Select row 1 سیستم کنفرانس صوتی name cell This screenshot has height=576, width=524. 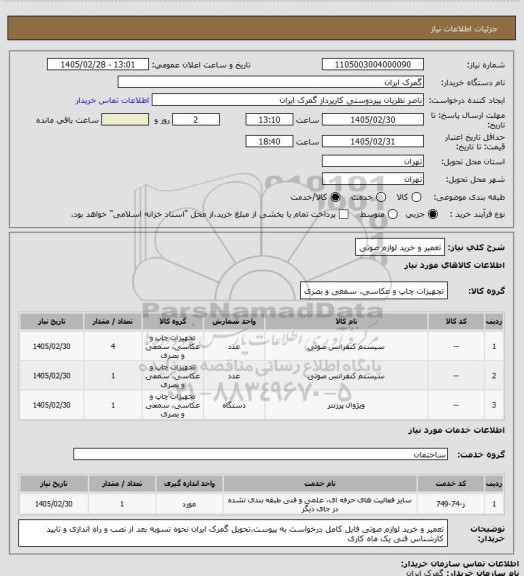coord(346,346)
